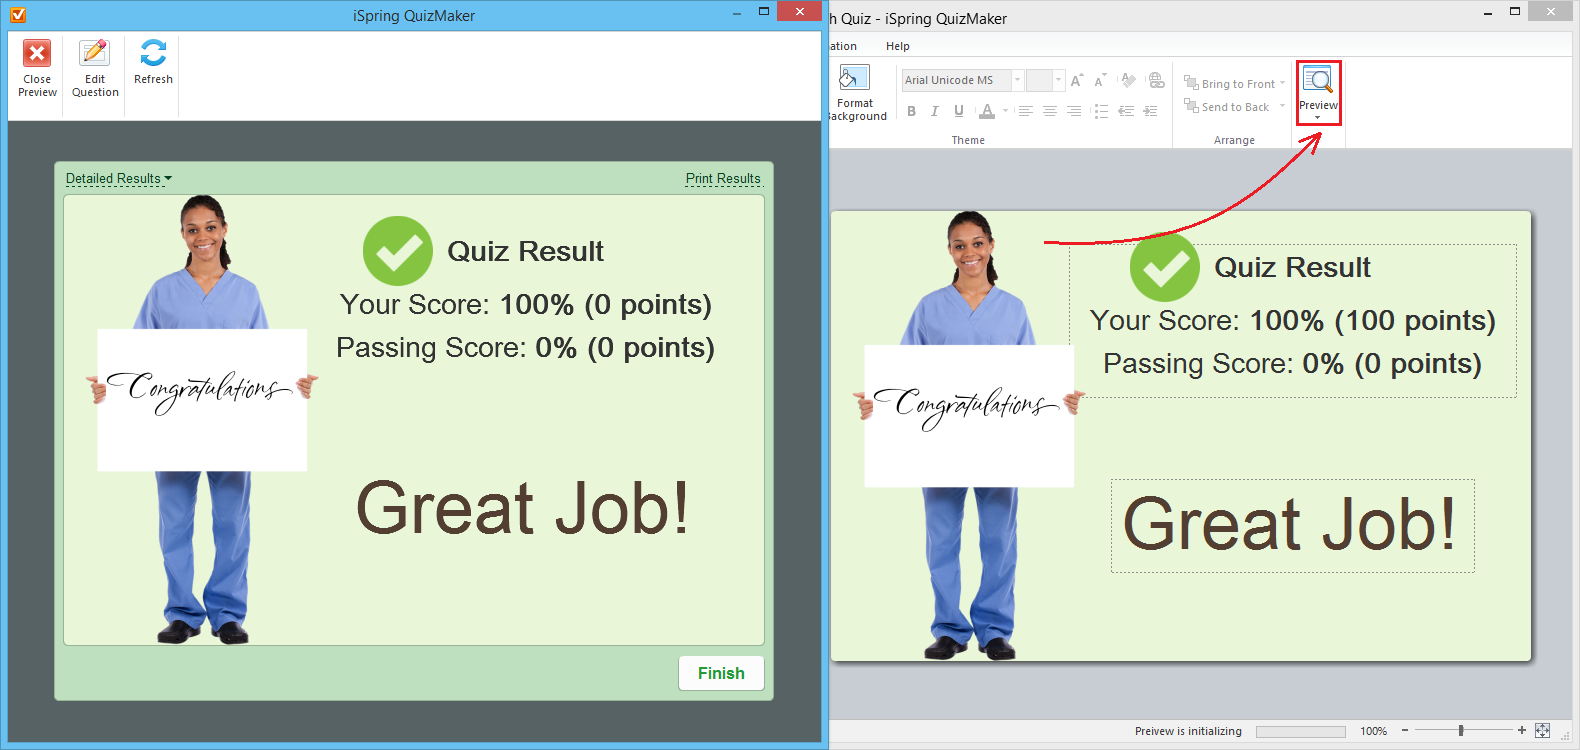Click the zoom in plus button
The height and width of the screenshot is (750, 1580).
coord(1522,730)
